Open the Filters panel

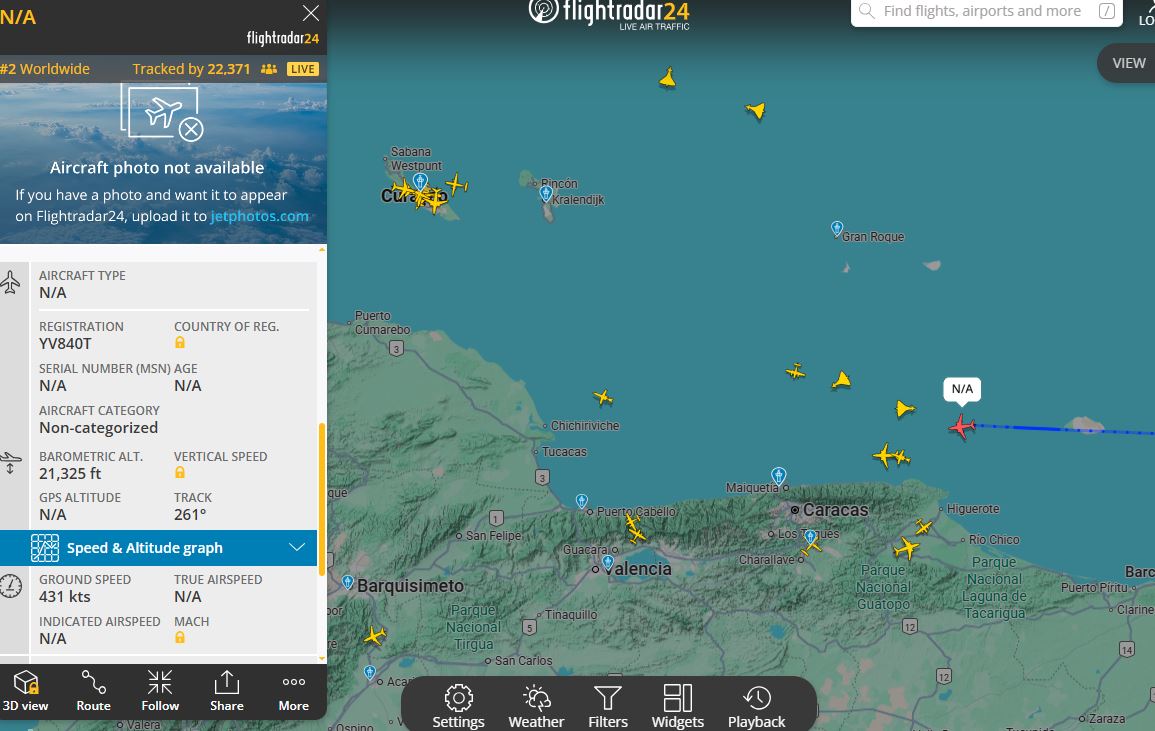[608, 707]
